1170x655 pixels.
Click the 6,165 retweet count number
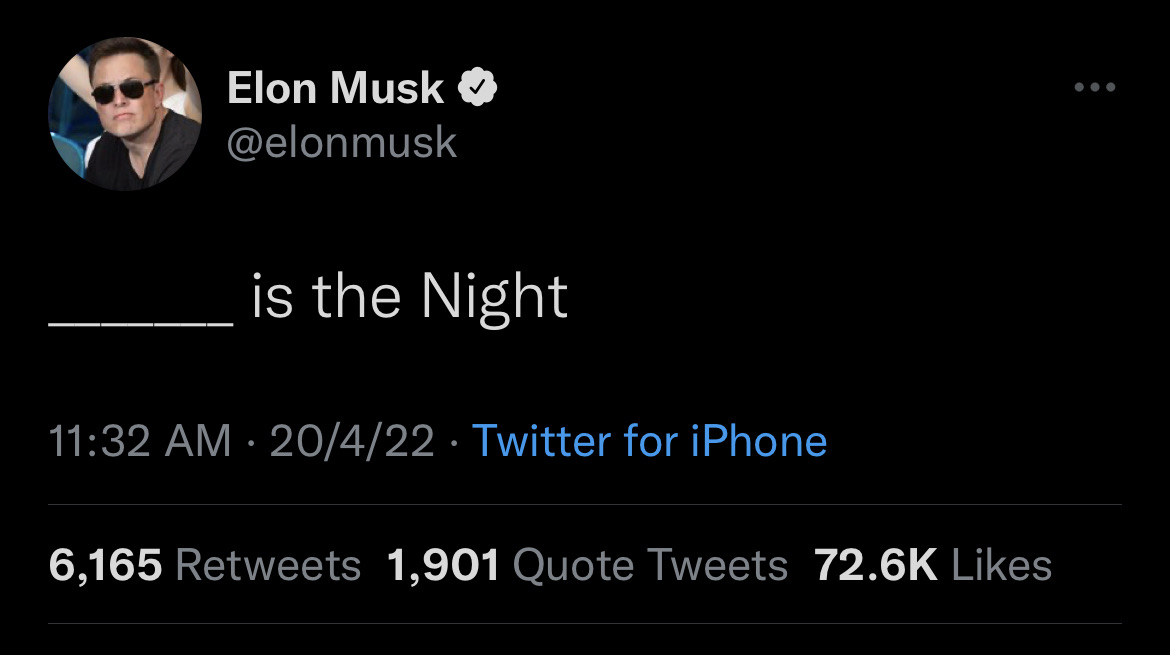pos(105,566)
